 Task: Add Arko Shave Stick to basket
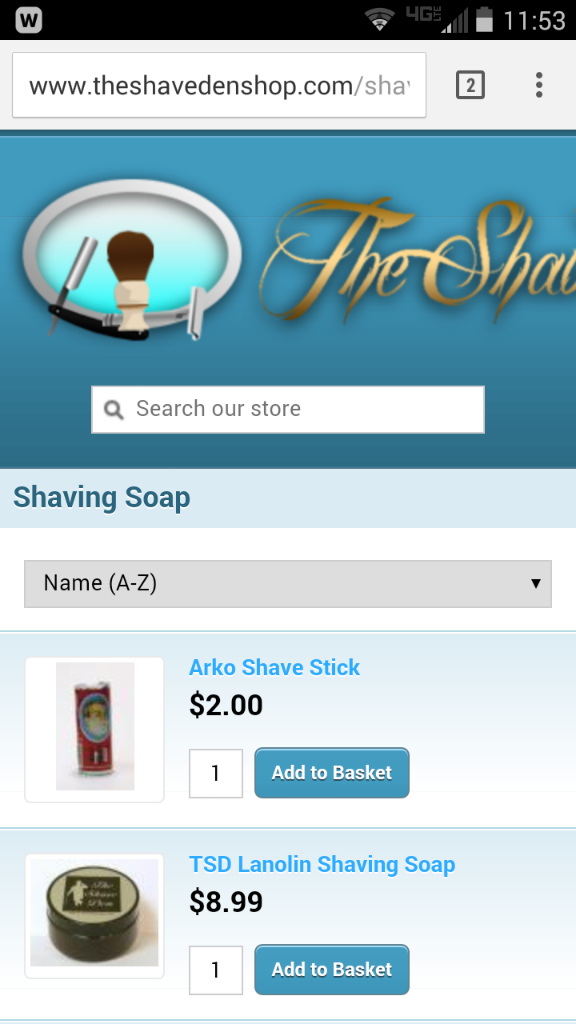click(x=332, y=773)
